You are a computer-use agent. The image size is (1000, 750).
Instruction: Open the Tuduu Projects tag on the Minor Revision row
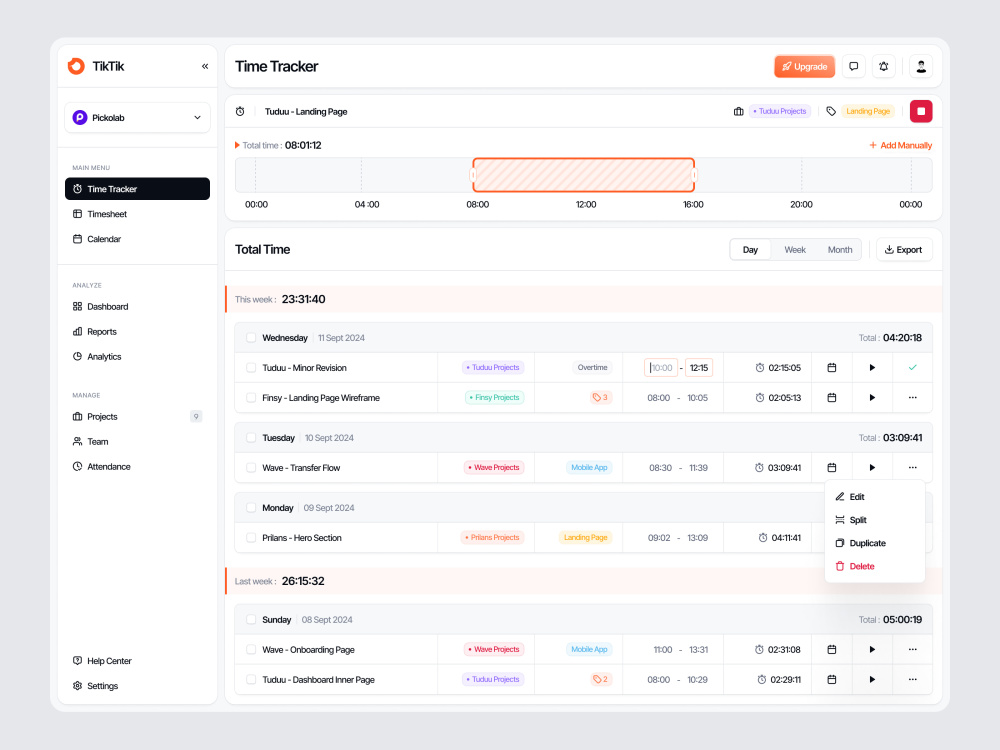[x=492, y=368]
